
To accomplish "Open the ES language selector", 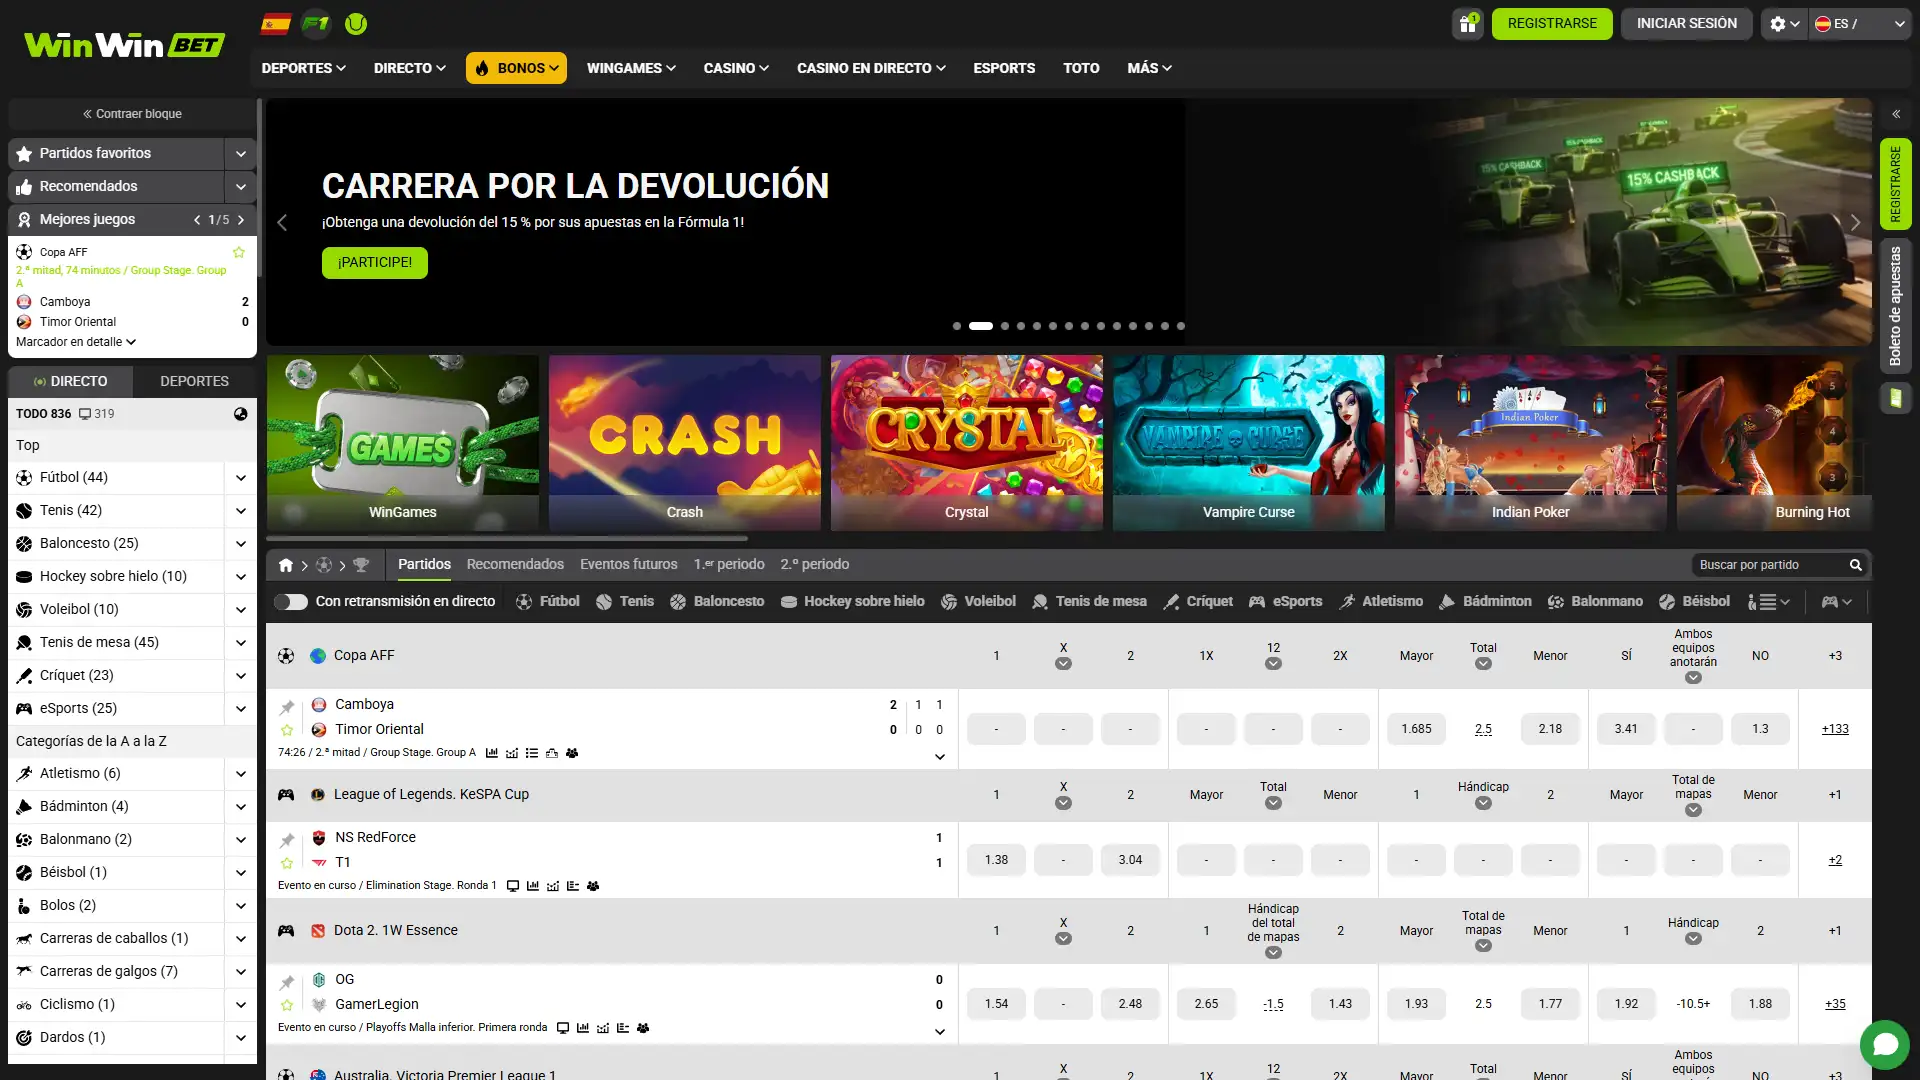I will 1859,24.
